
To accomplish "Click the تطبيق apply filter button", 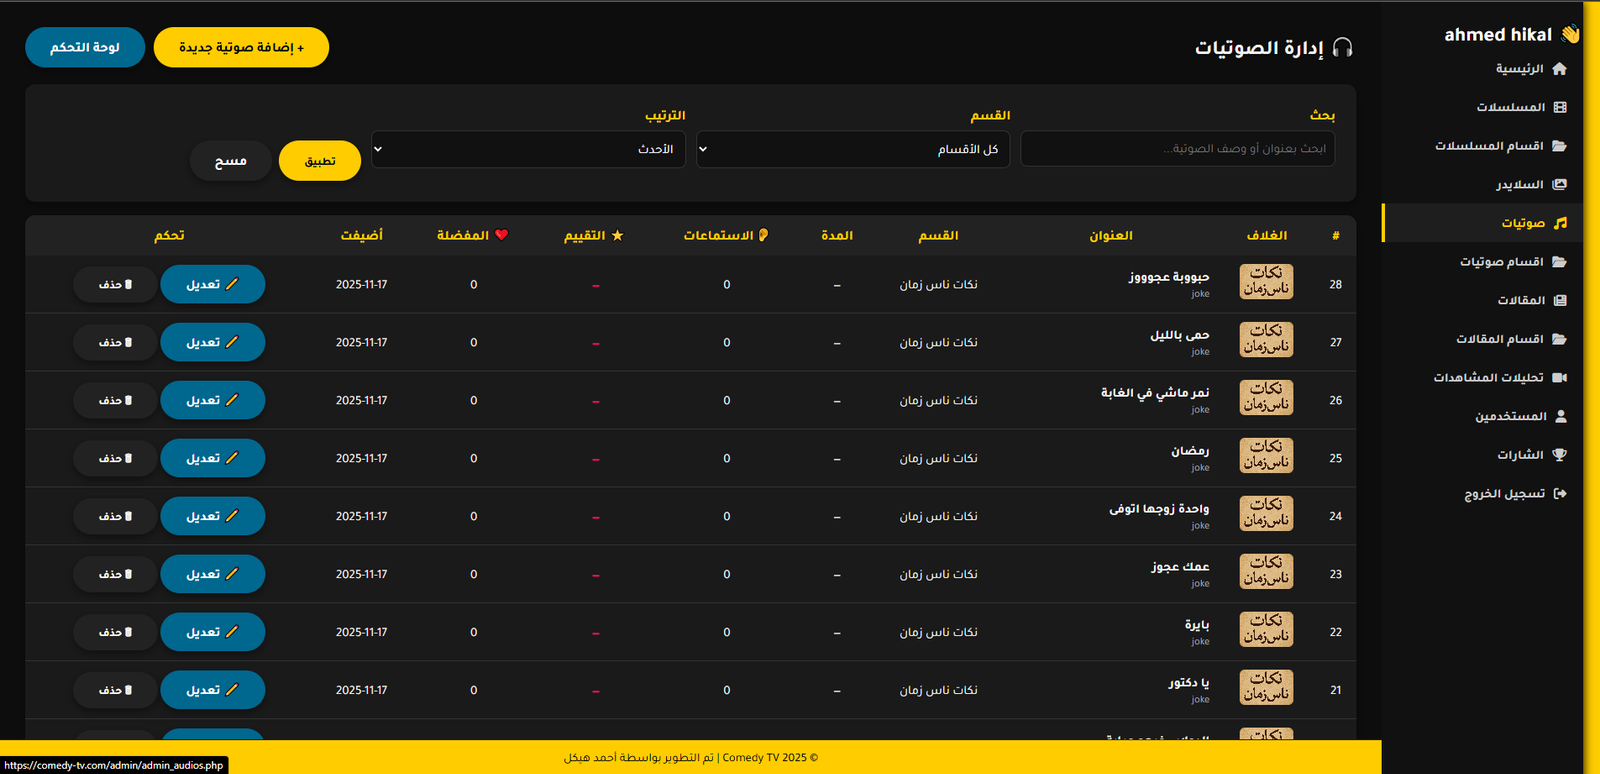I will coord(319,161).
